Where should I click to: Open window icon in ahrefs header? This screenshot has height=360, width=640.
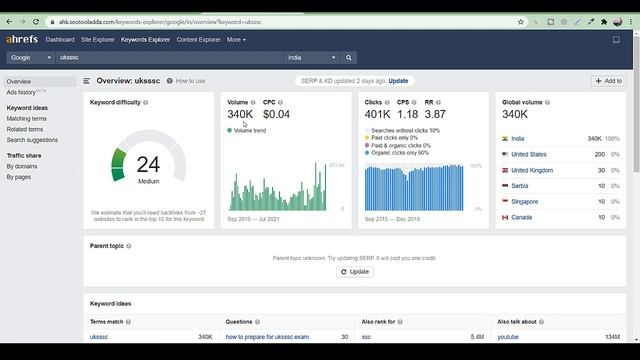pyautogui.click(x=616, y=40)
